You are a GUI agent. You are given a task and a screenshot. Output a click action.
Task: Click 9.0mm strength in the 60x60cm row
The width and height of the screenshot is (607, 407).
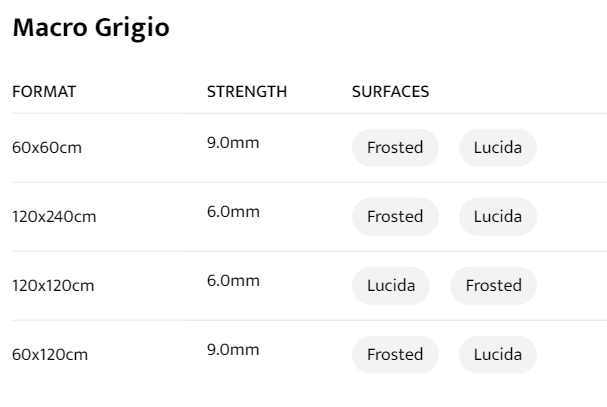[x=233, y=143]
